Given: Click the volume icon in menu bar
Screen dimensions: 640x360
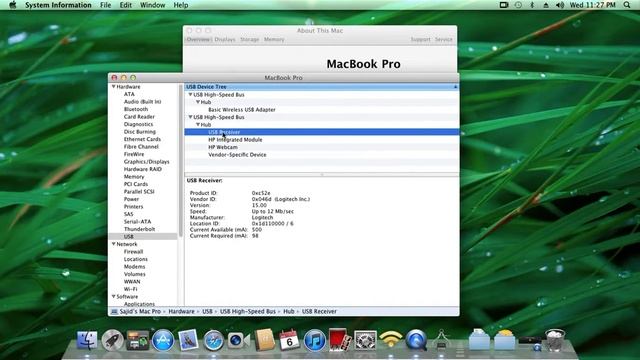Looking at the screenshot, I should click(x=560, y=5).
